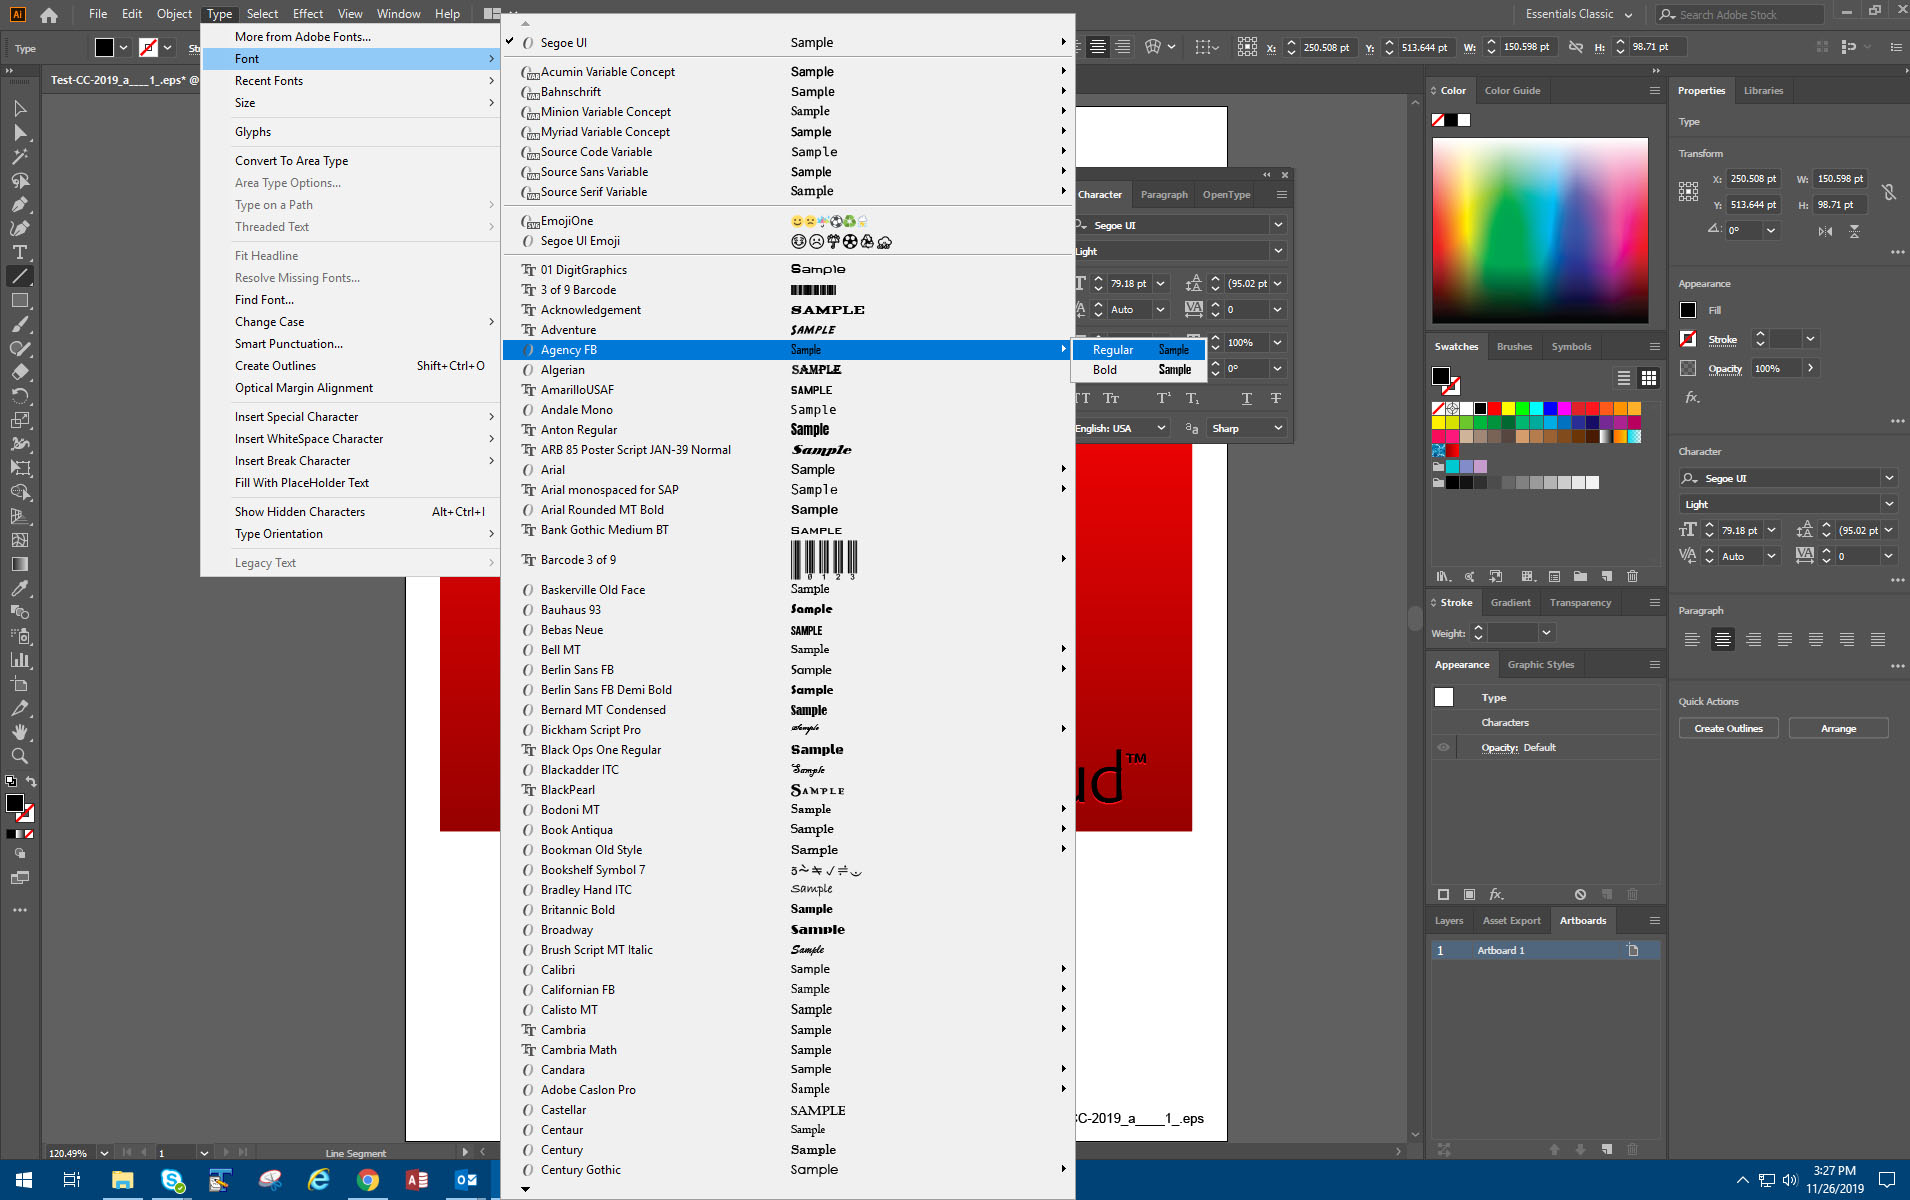Viewport: 1910px width, 1200px height.
Task: Click the Delete Swatch trash icon
Action: click(x=1632, y=576)
